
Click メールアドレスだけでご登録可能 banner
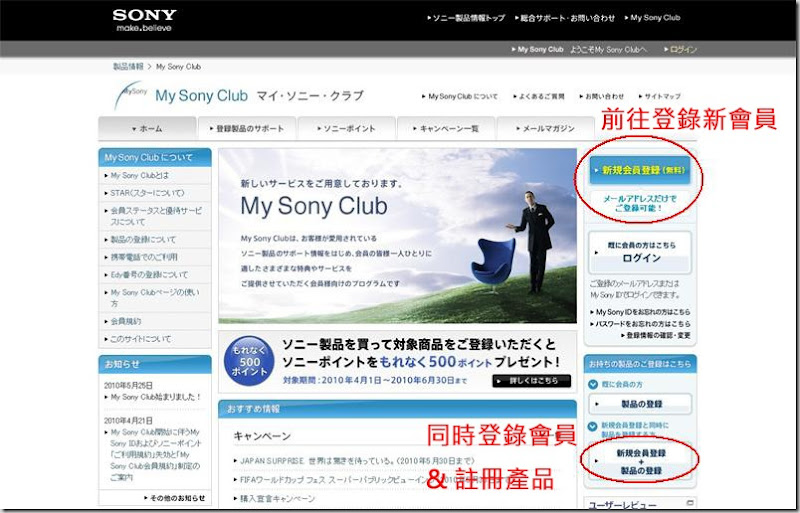click(640, 203)
